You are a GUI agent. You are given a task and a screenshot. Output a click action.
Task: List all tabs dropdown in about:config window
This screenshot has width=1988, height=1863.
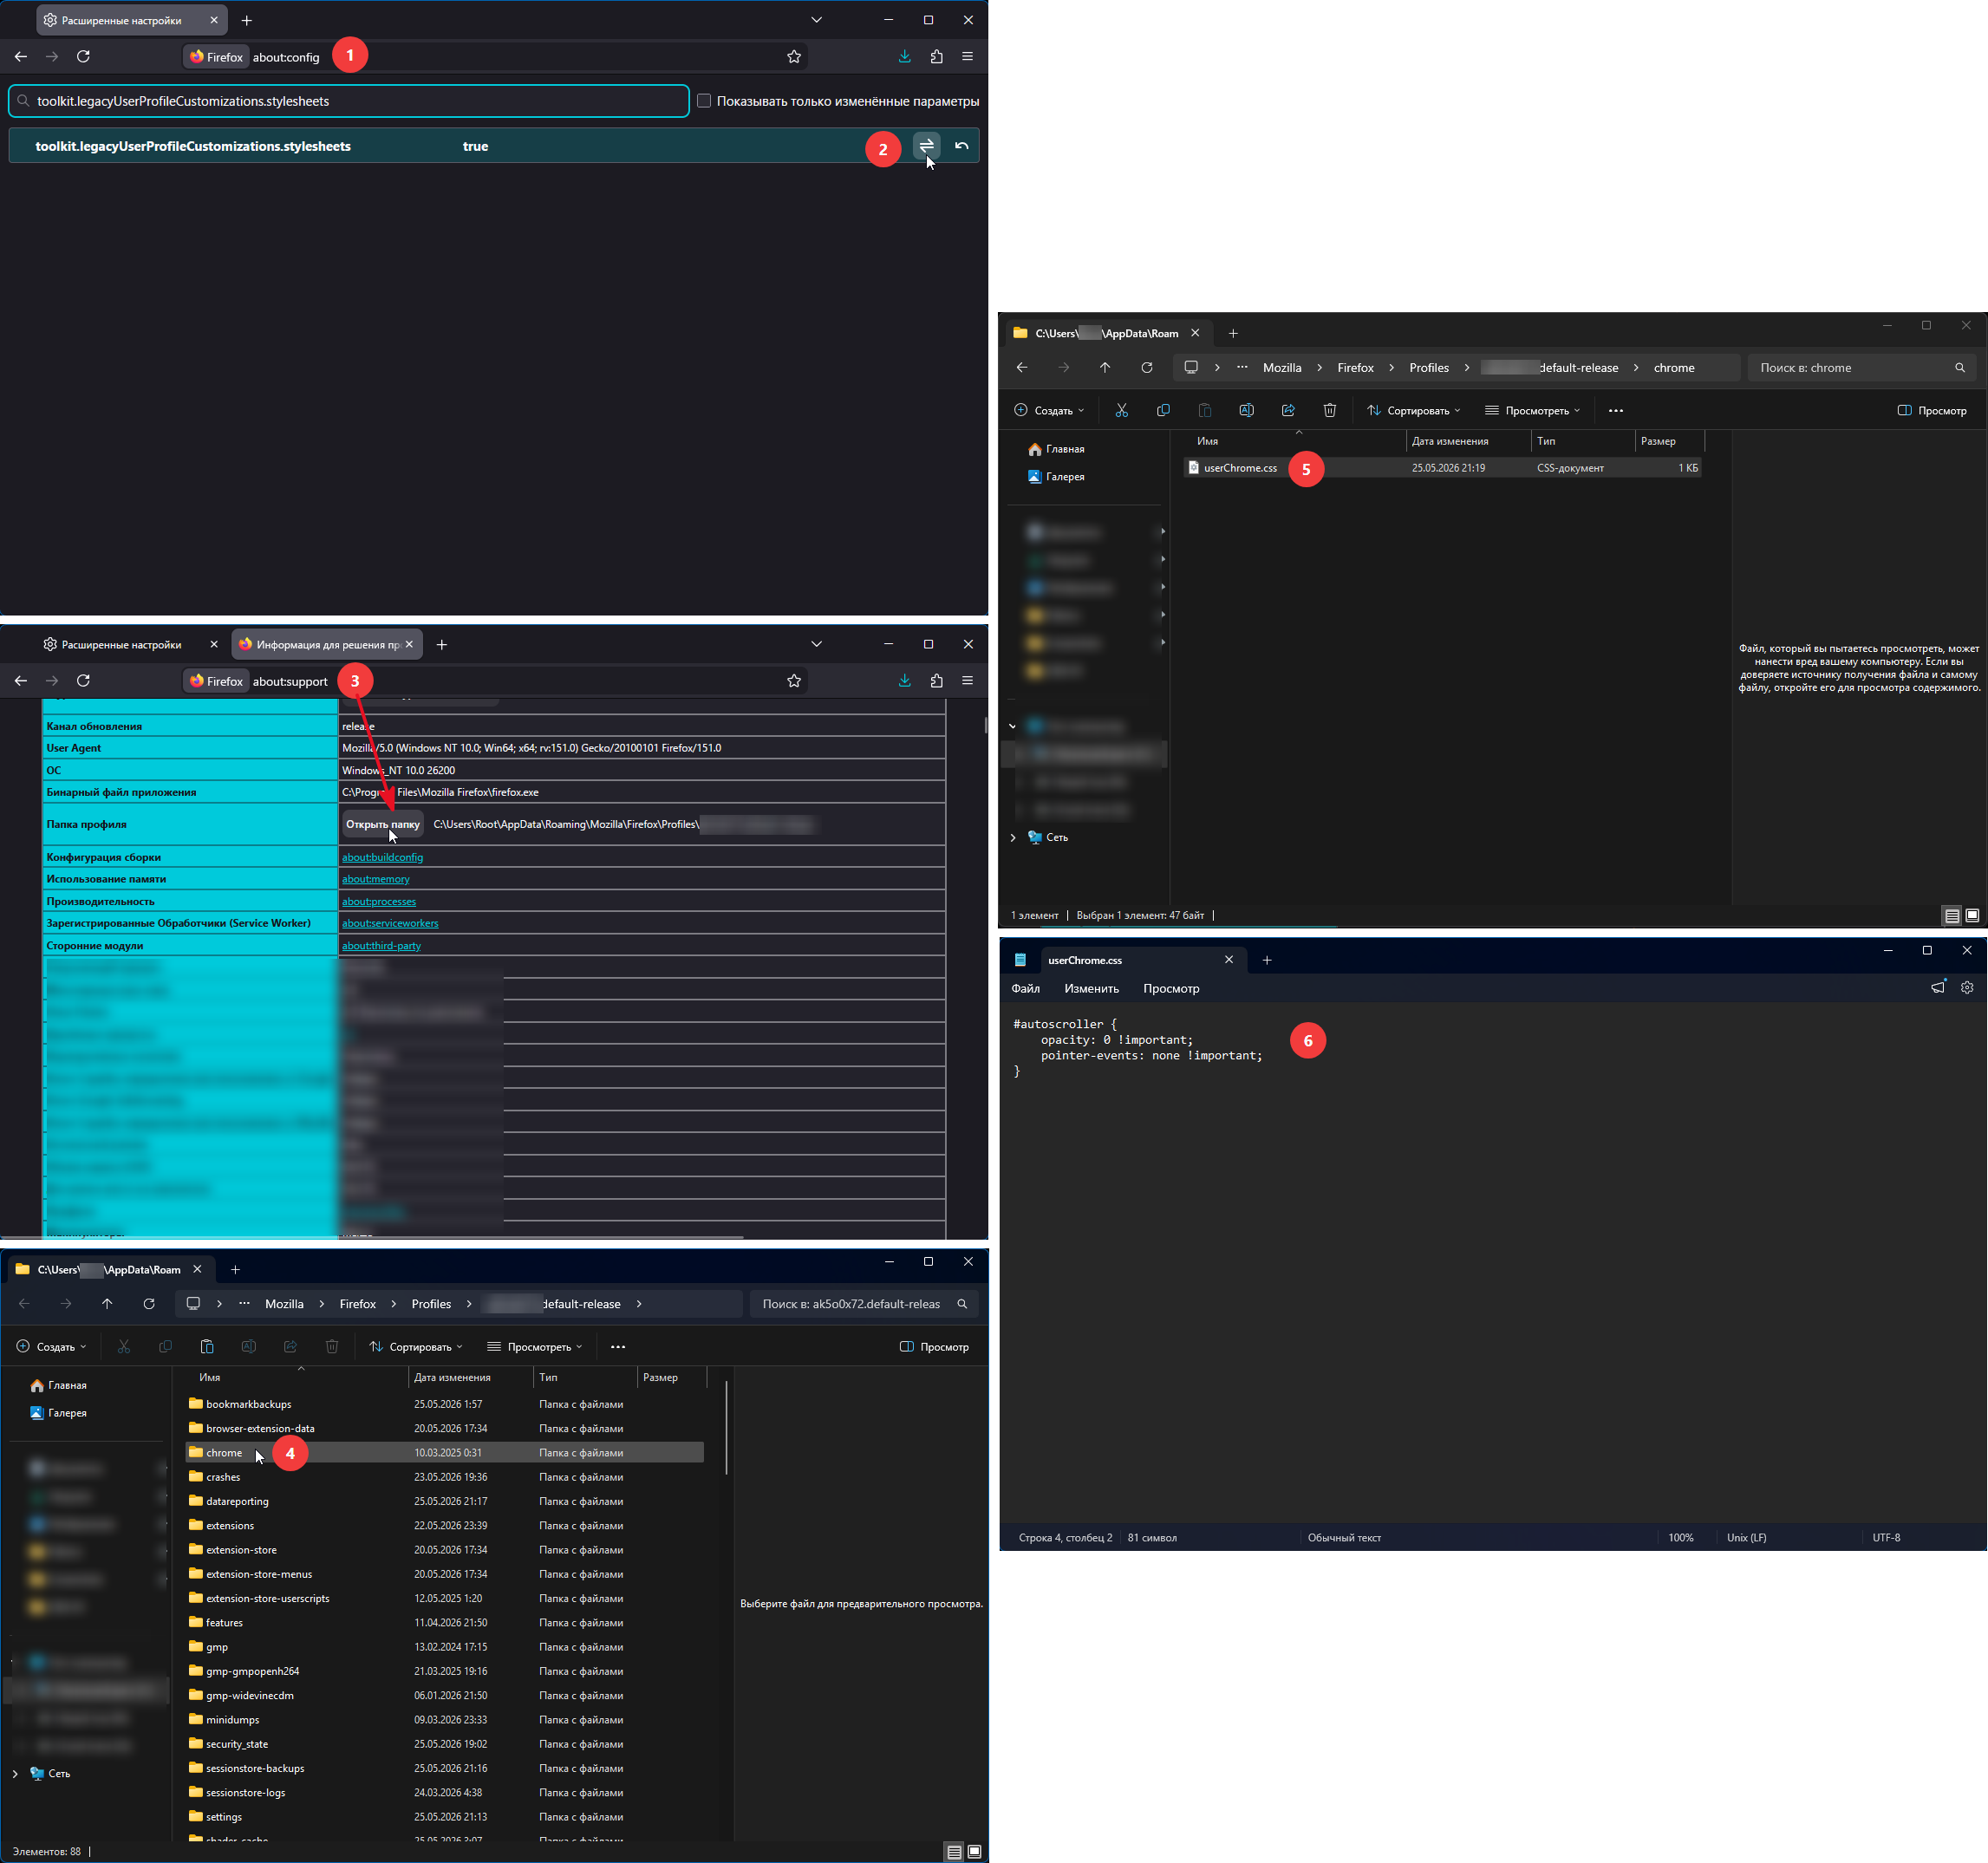(x=816, y=20)
